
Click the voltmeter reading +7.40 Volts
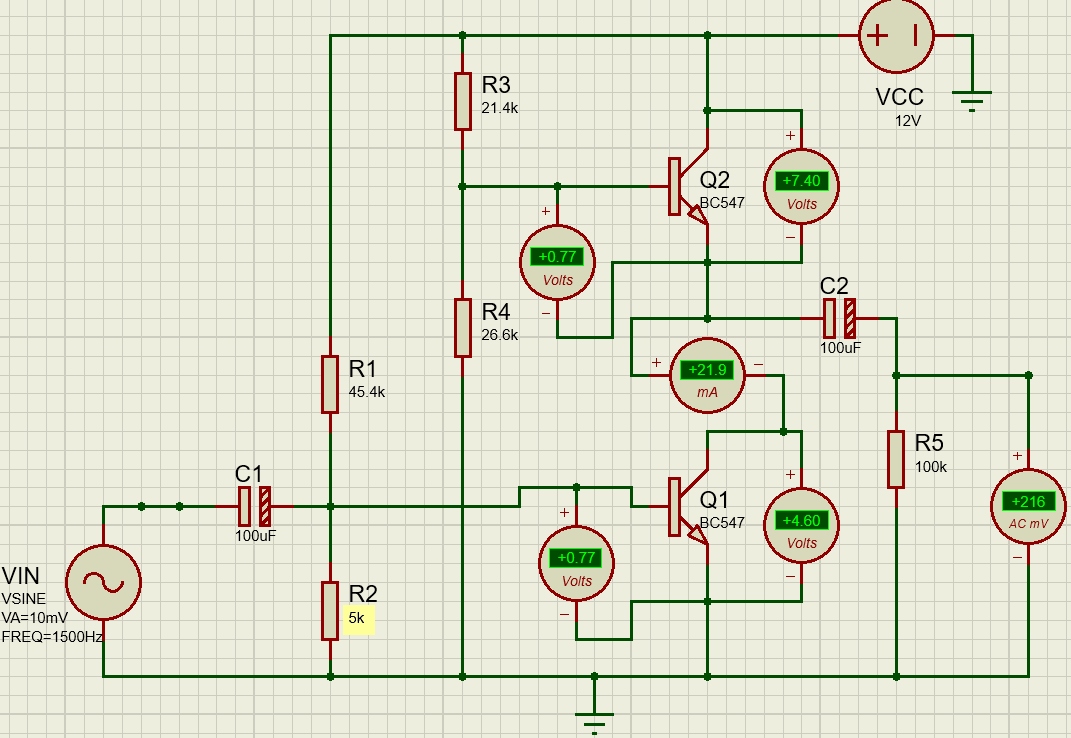(801, 187)
